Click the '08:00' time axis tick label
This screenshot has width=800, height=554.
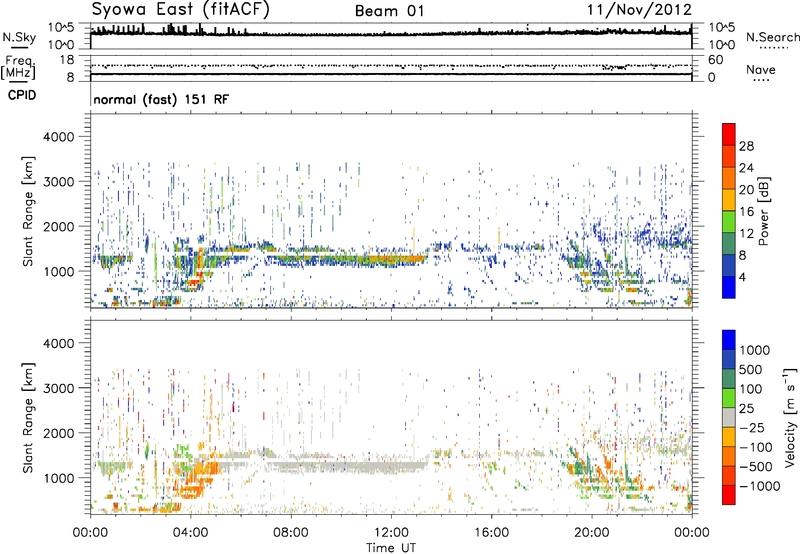(x=291, y=533)
